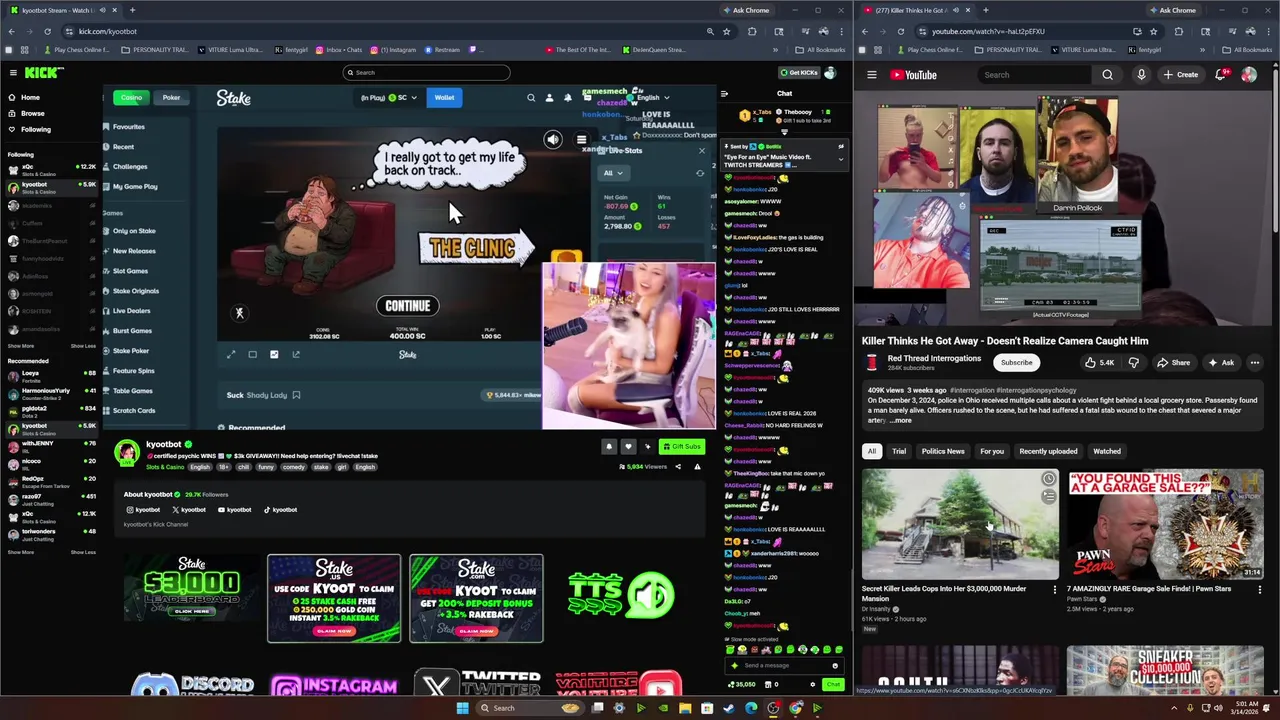This screenshot has width=1280, height=720.
Task: Open the YouTube Create button
Action: pos(1181,75)
